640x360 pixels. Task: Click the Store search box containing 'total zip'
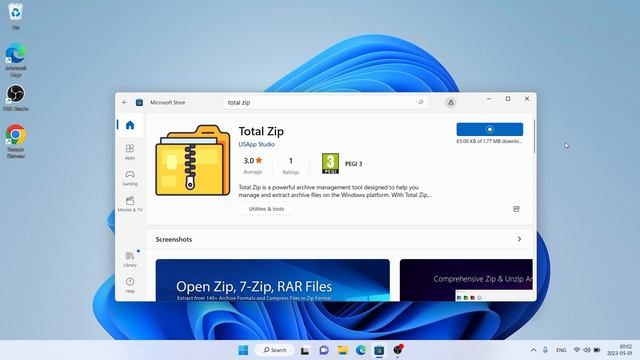[x=325, y=102]
